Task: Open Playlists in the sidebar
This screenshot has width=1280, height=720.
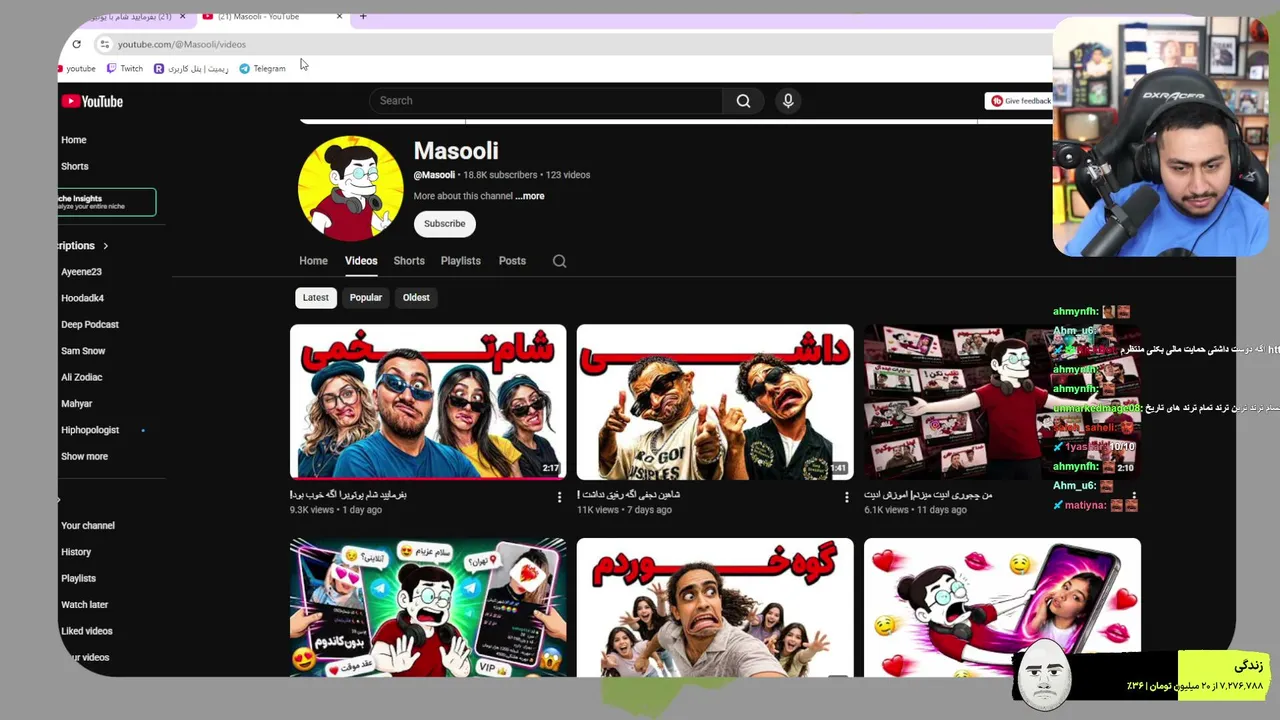Action: point(78,579)
